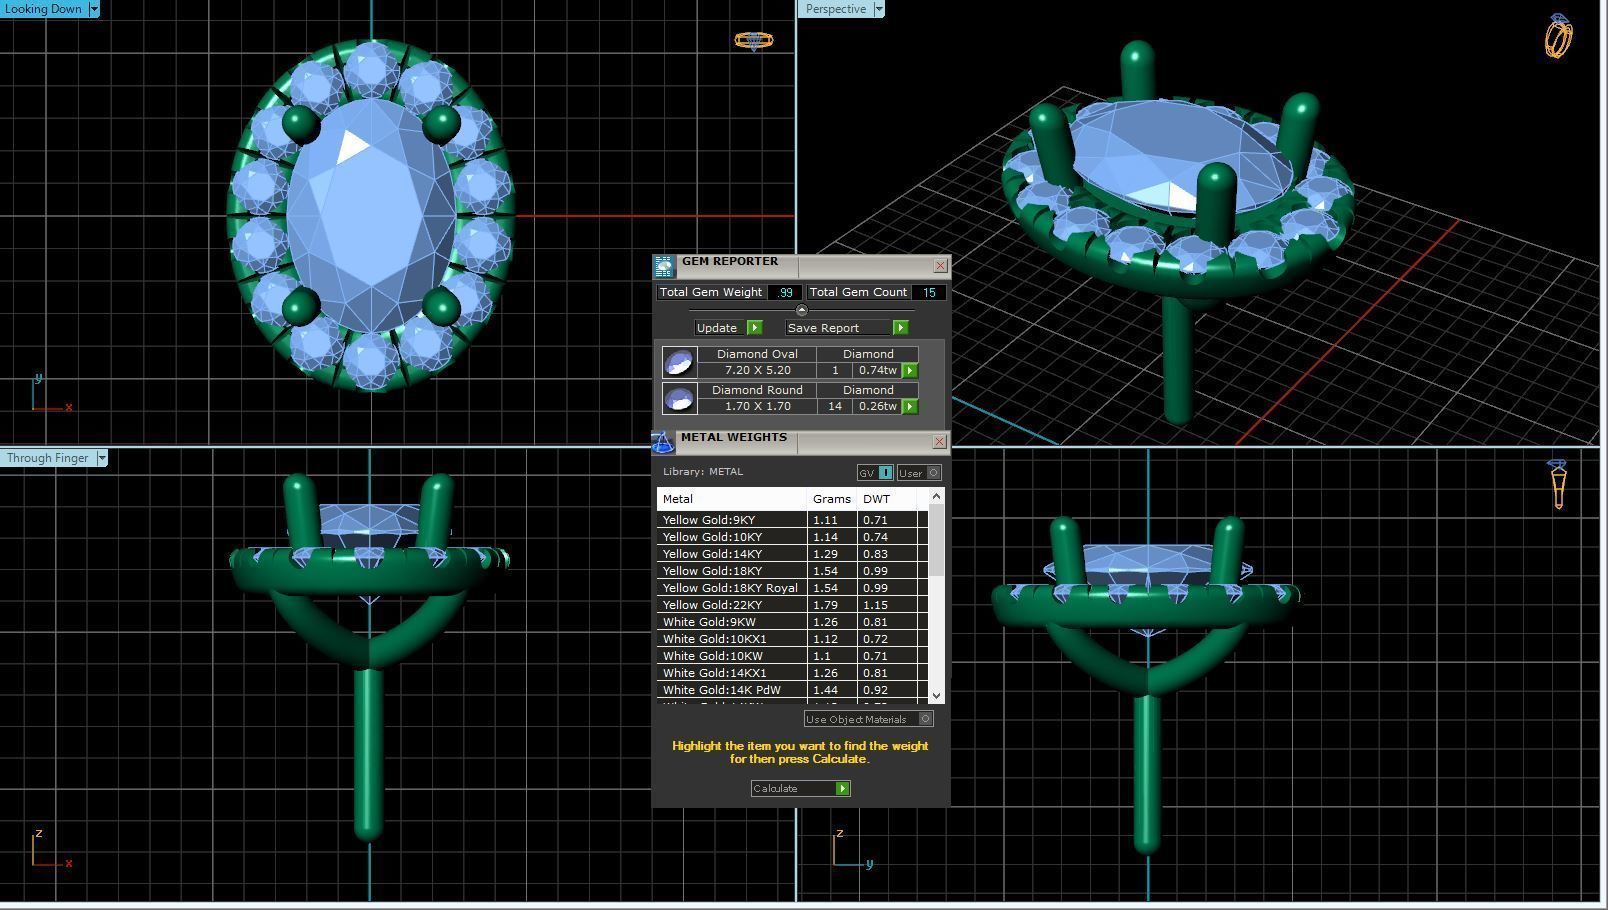Select the White Gold:14KX1 row
This screenshot has height=910, width=1608.
click(792, 673)
